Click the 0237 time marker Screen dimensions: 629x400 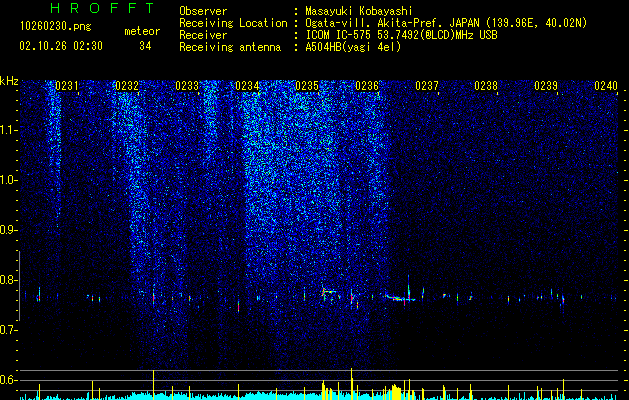(427, 86)
